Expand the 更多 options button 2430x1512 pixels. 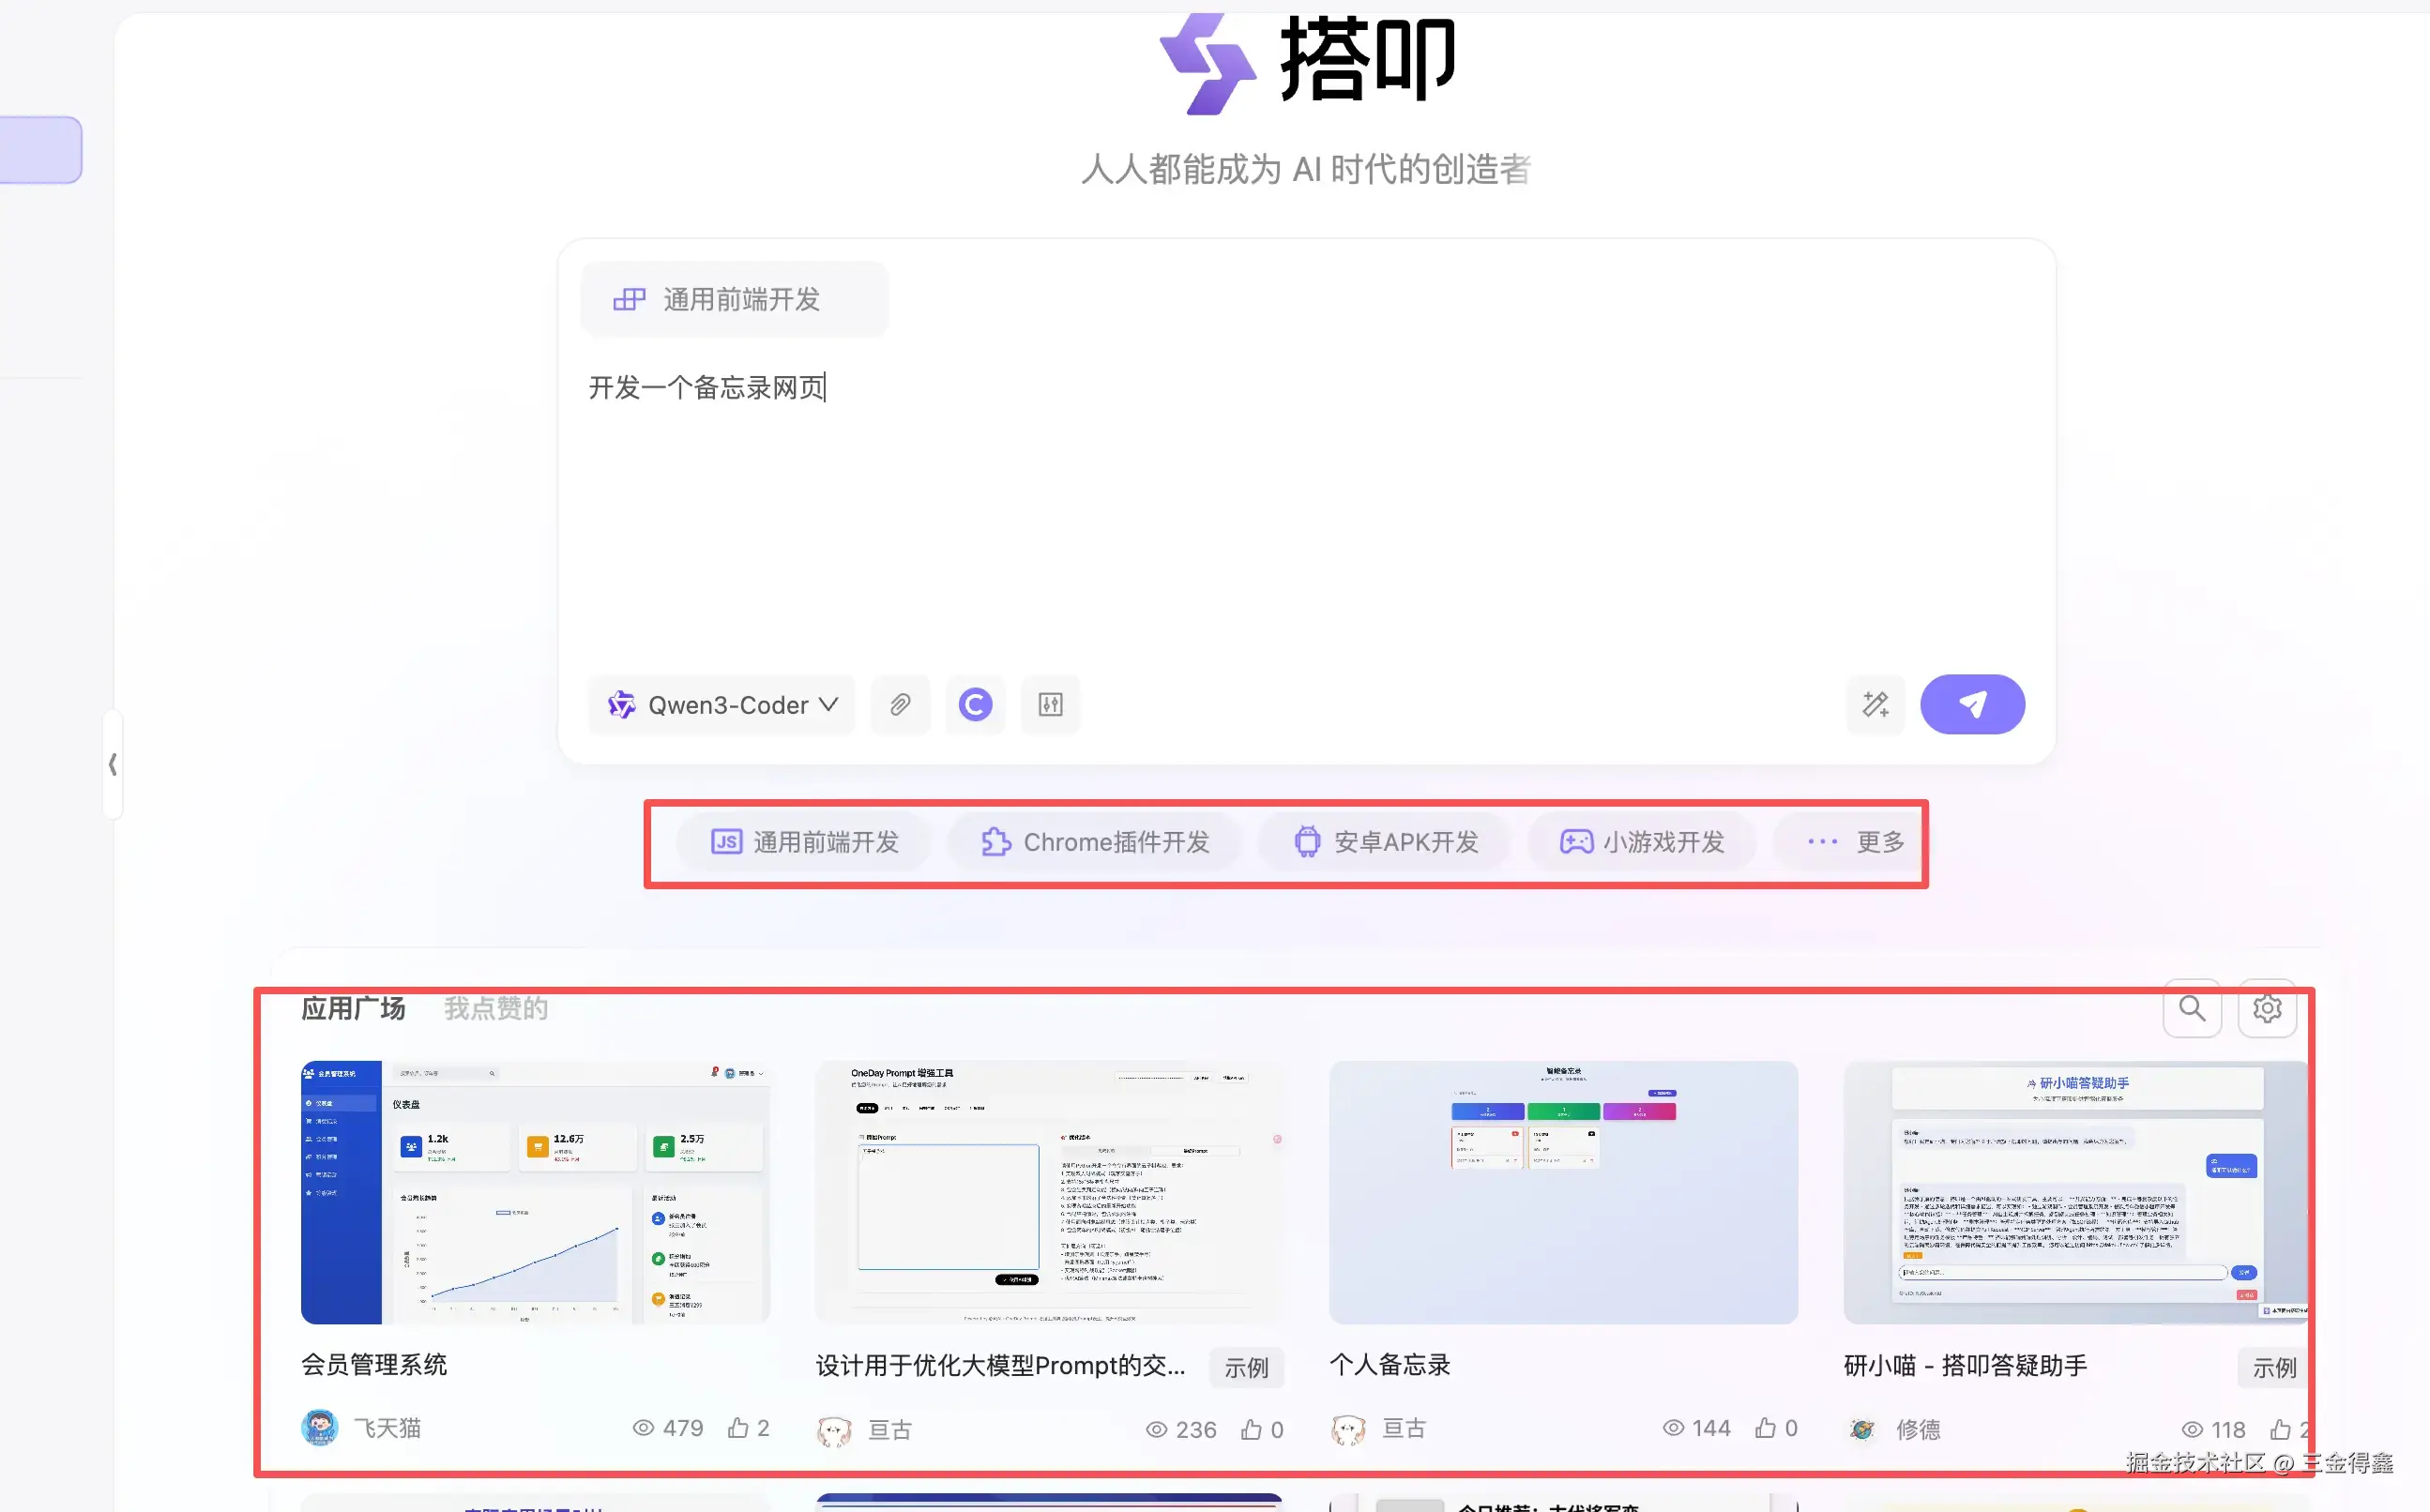(x=1855, y=842)
